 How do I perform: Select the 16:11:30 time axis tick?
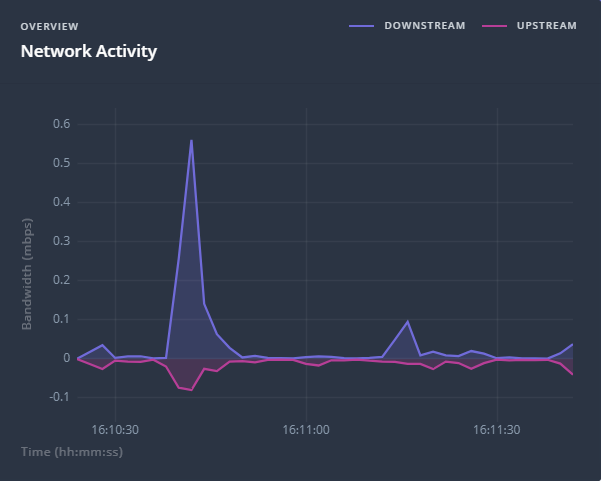[497, 429]
